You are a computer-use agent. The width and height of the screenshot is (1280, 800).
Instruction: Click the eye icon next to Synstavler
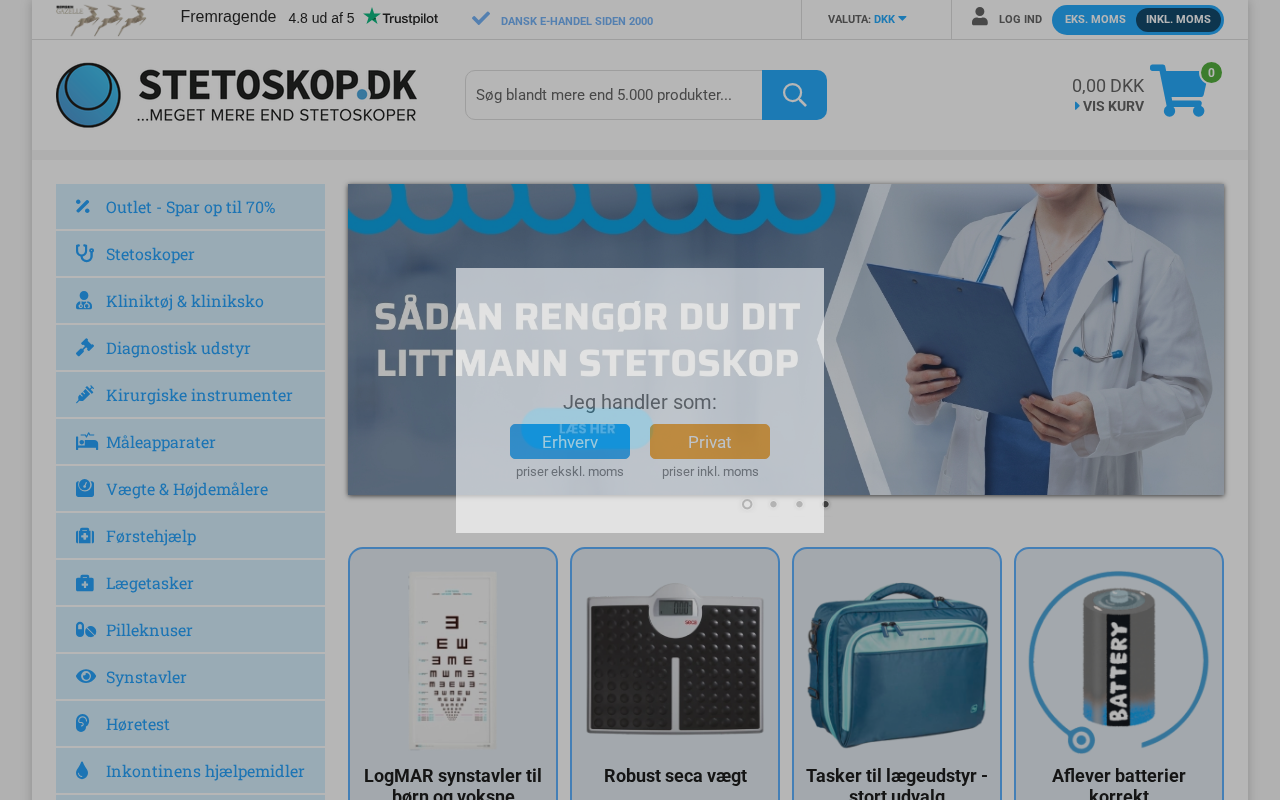86,677
